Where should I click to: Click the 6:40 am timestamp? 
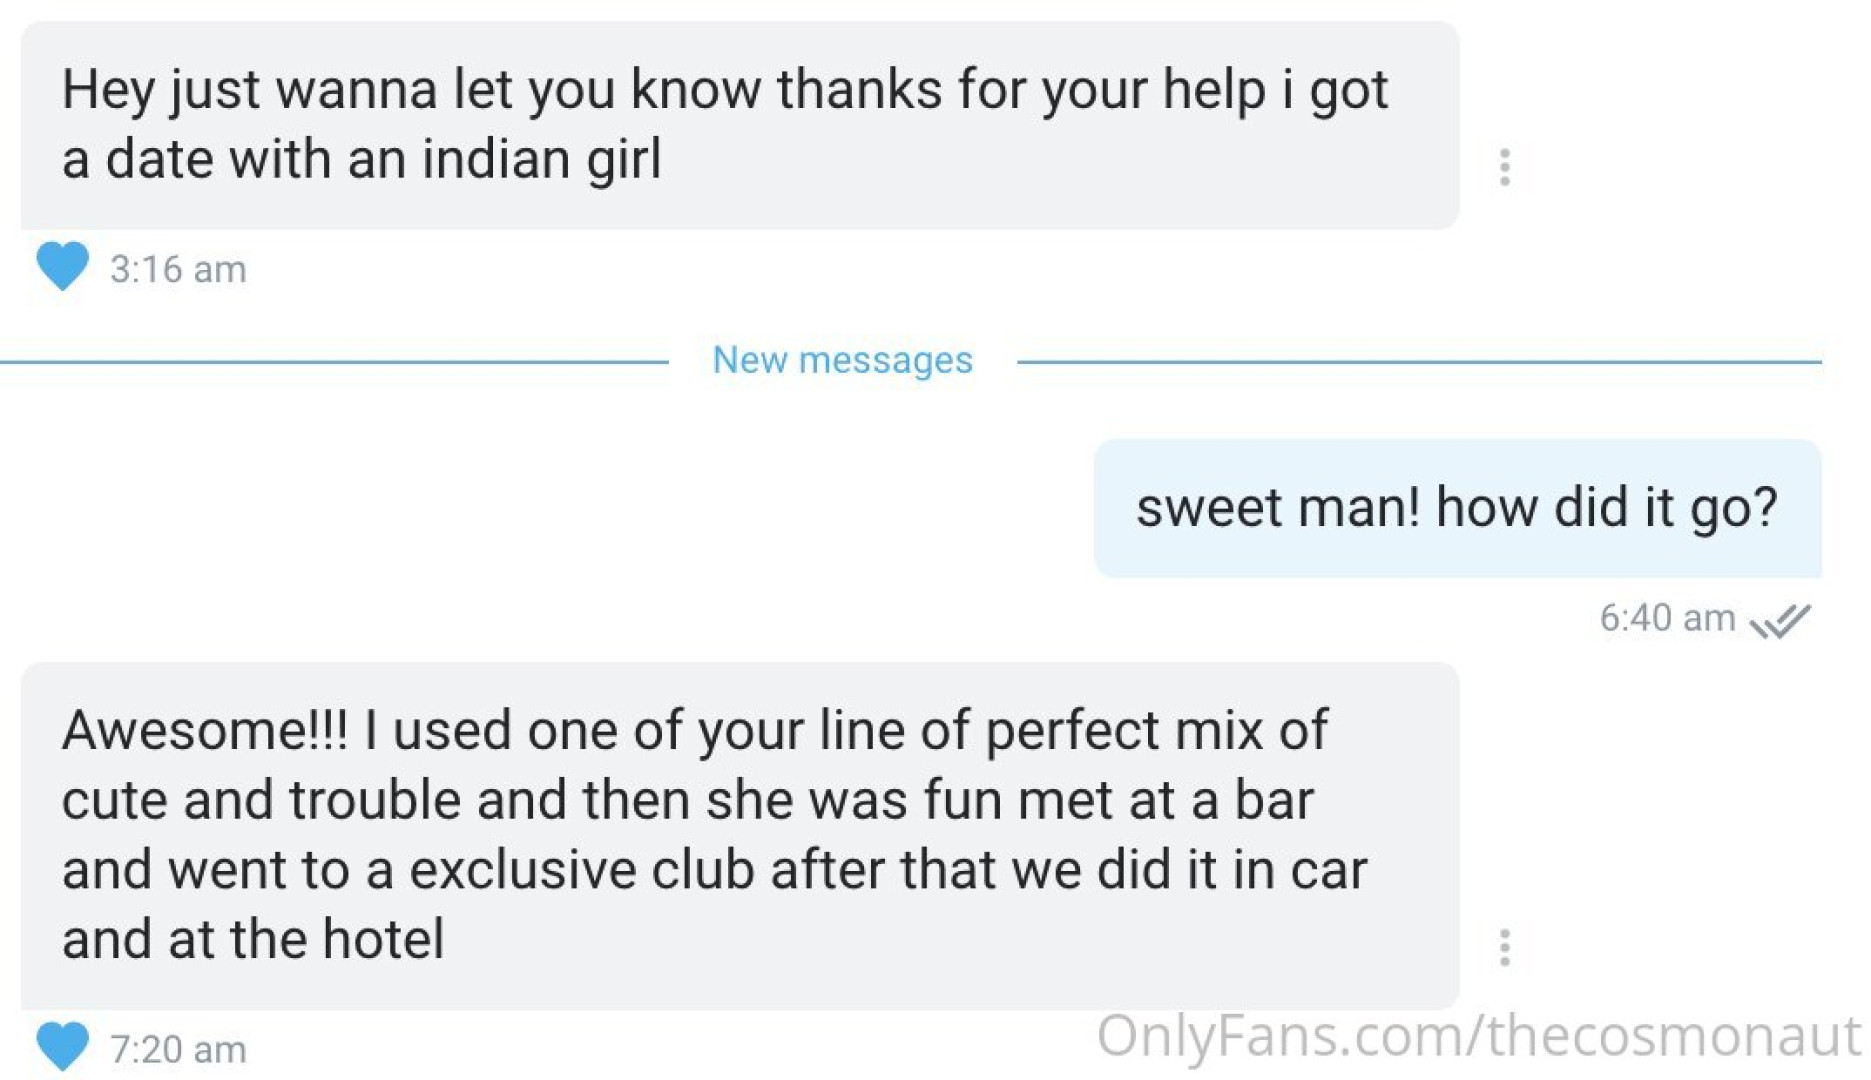tap(1667, 618)
